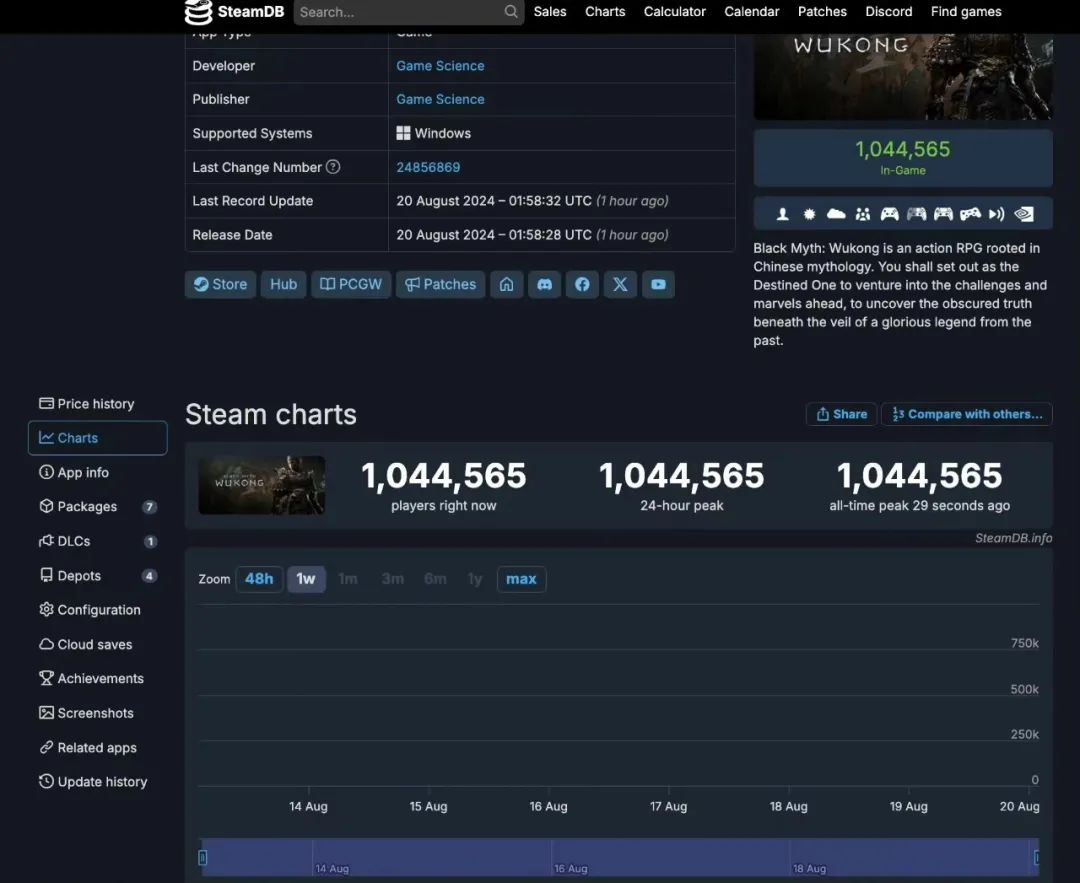Click the SteamDB search input field

(400, 12)
